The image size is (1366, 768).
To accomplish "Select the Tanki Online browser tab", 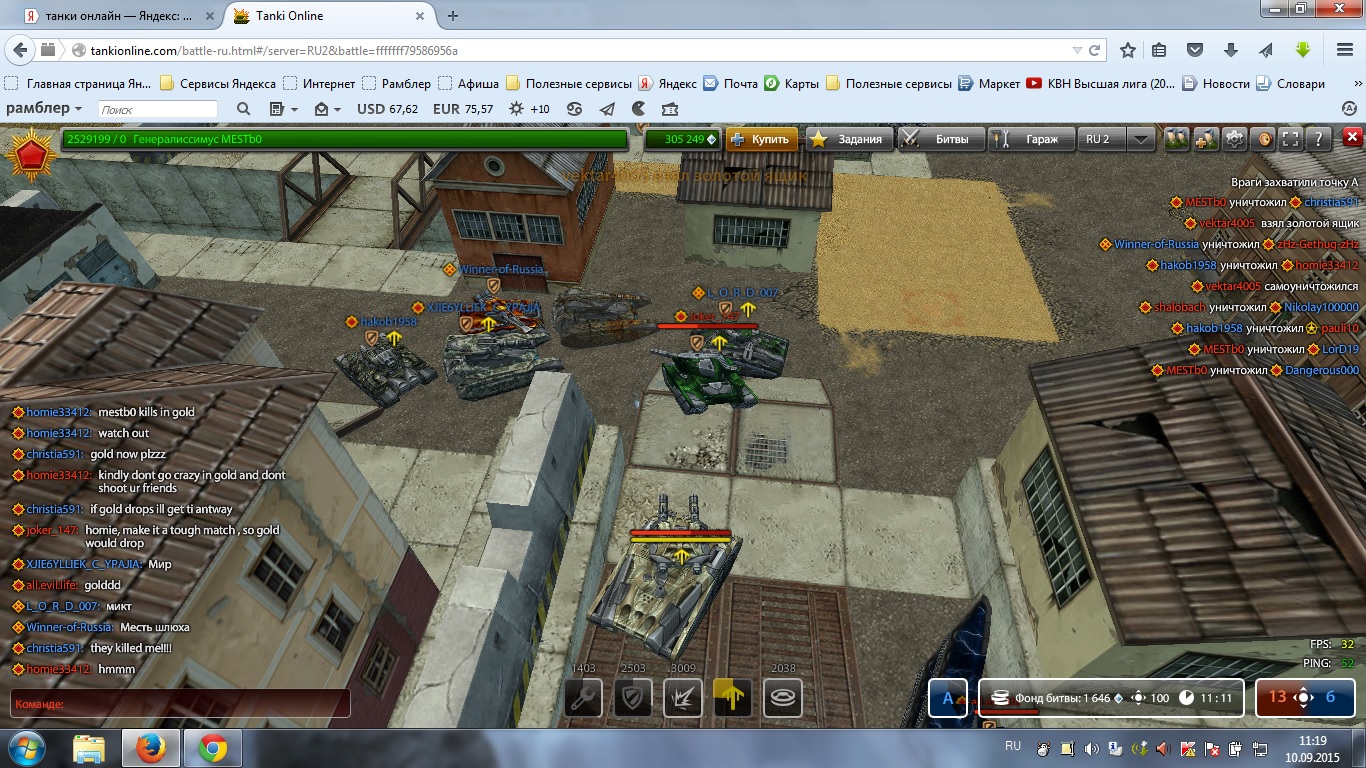I will tap(329, 16).
